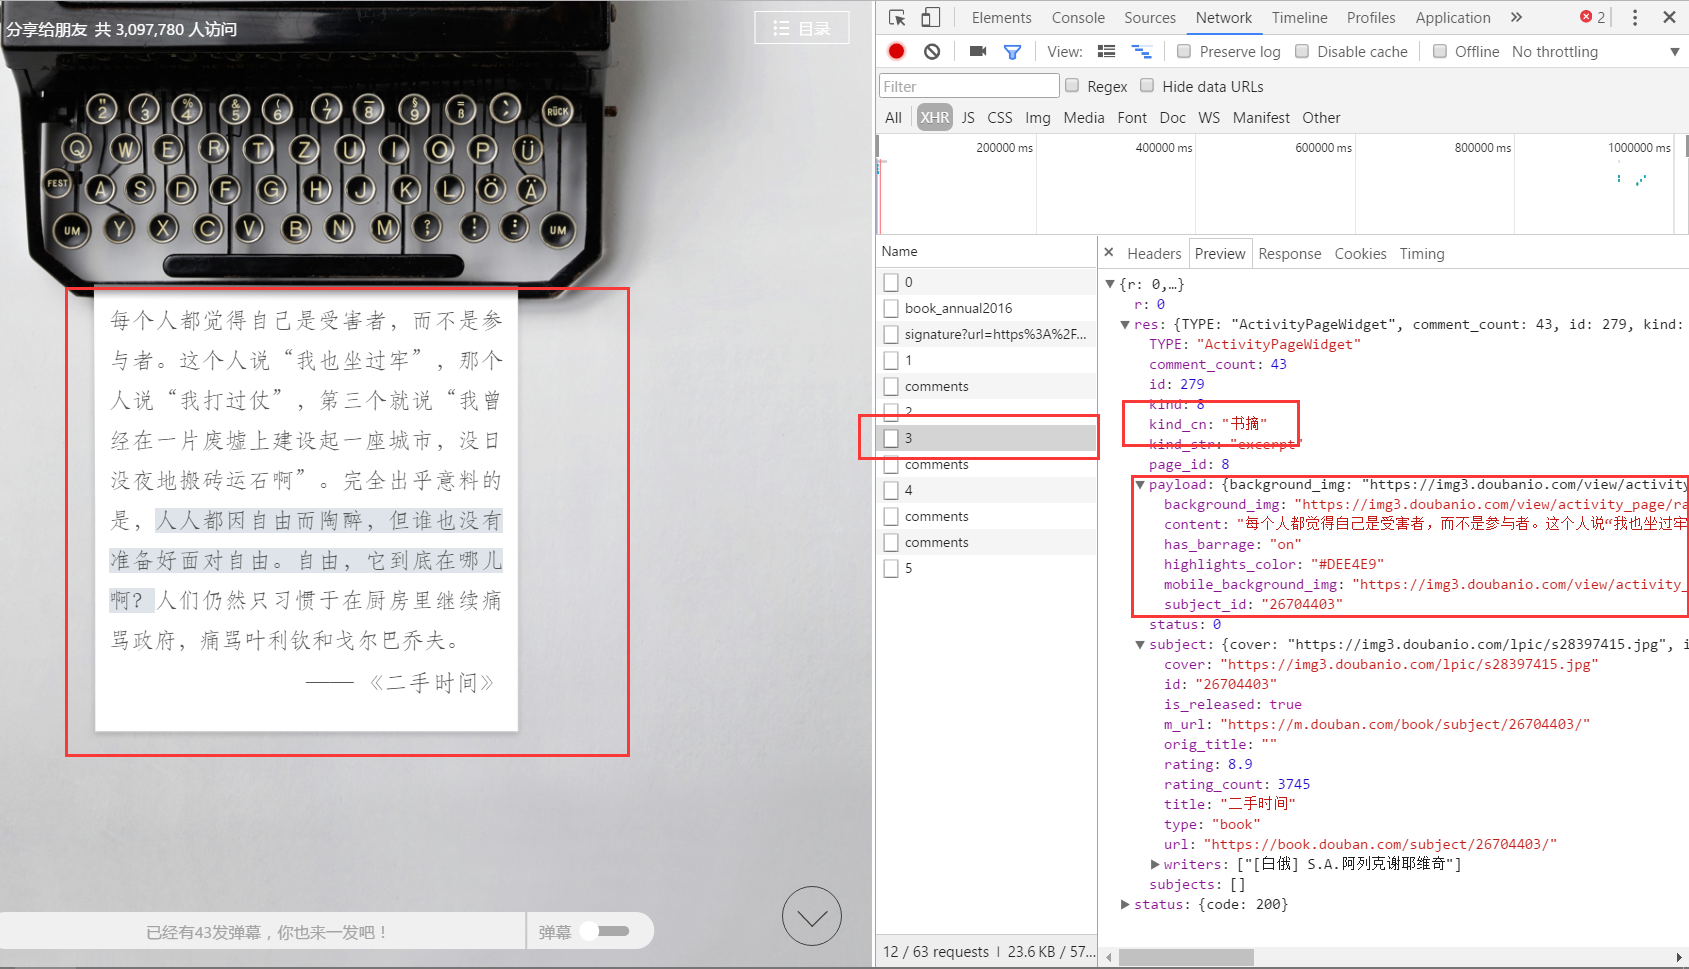
Task: Open the Headers tab of request
Action: pyautogui.click(x=1154, y=254)
